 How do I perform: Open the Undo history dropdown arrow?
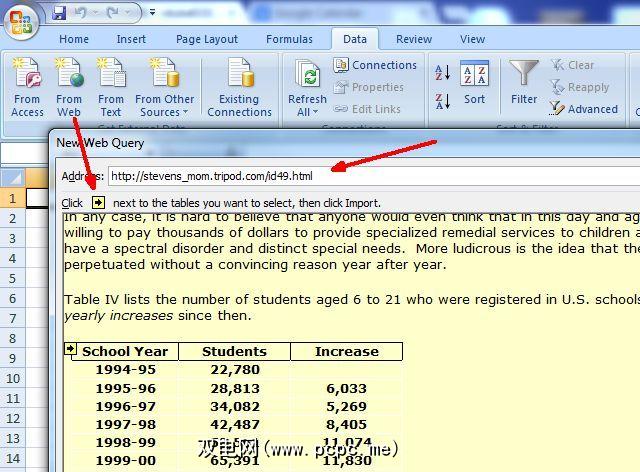tap(95, 13)
